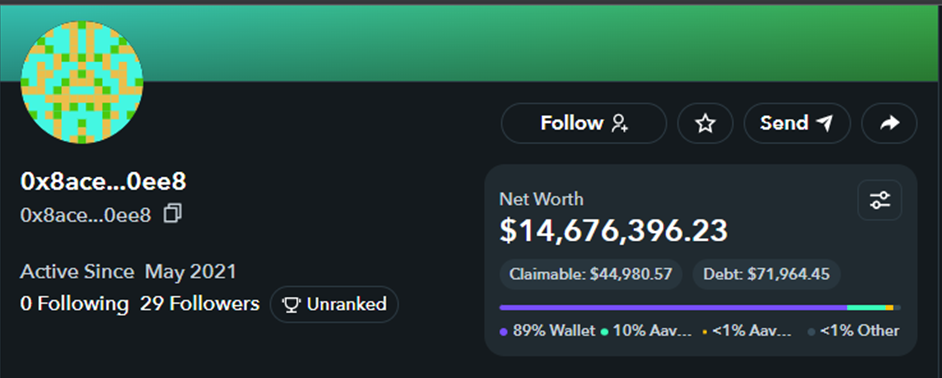This screenshot has height=378, width=942.
Task: Open the 29 Followers list
Action: (x=200, y=303)
